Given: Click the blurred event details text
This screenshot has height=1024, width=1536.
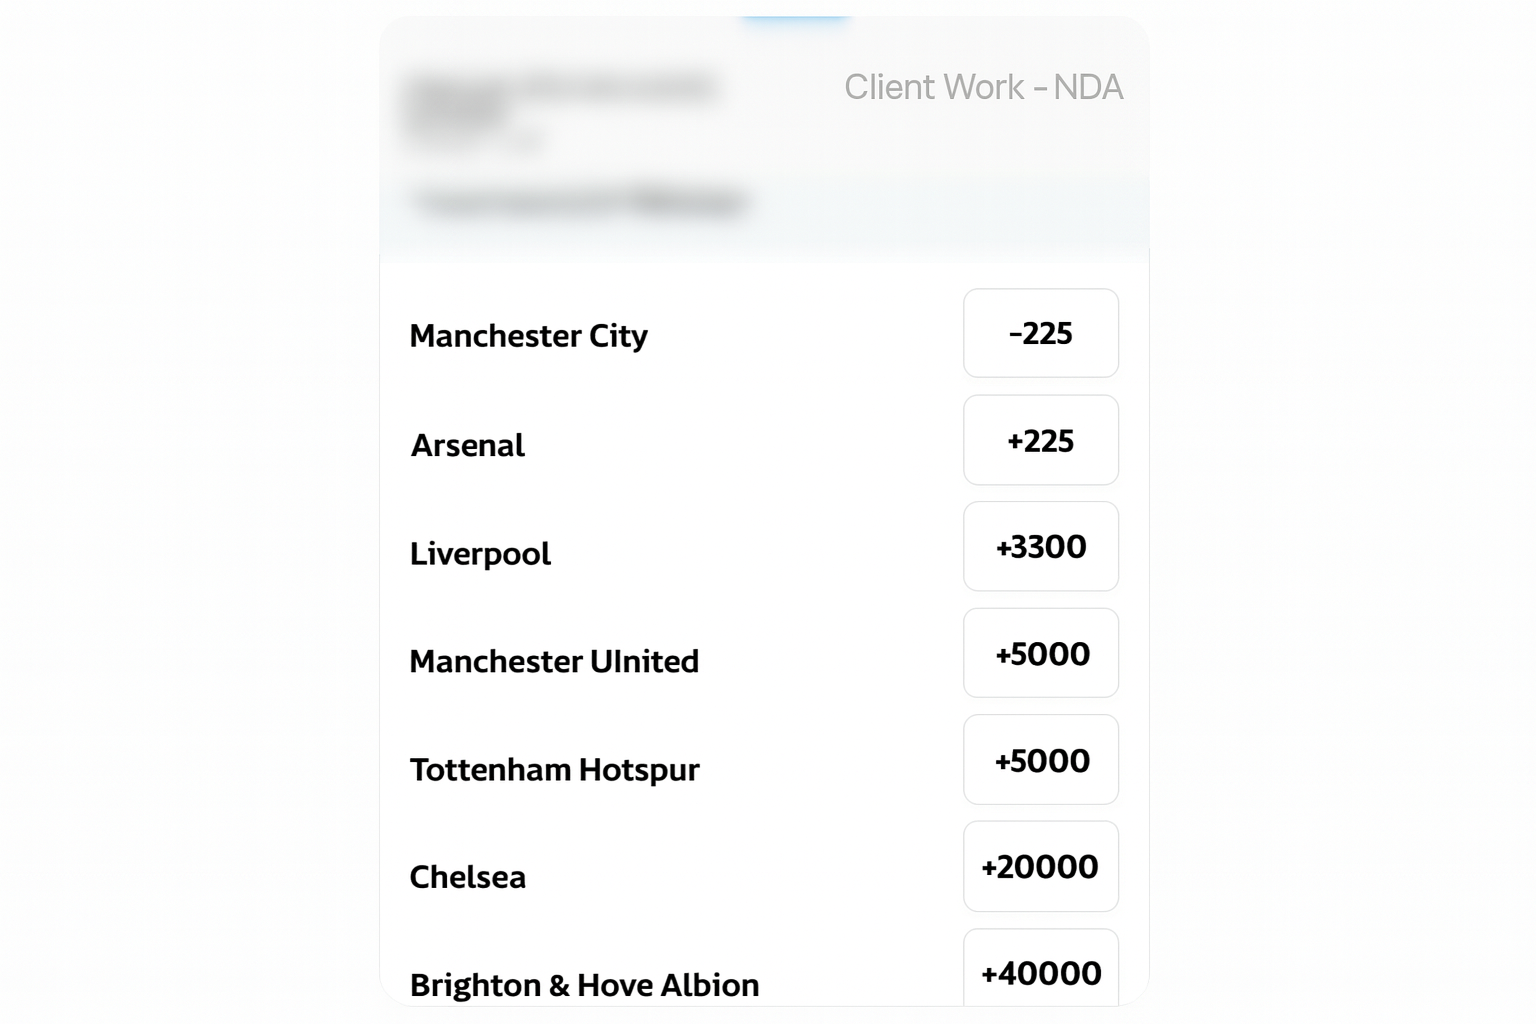Looking at the screenshot, I should [x=565, y=105].
